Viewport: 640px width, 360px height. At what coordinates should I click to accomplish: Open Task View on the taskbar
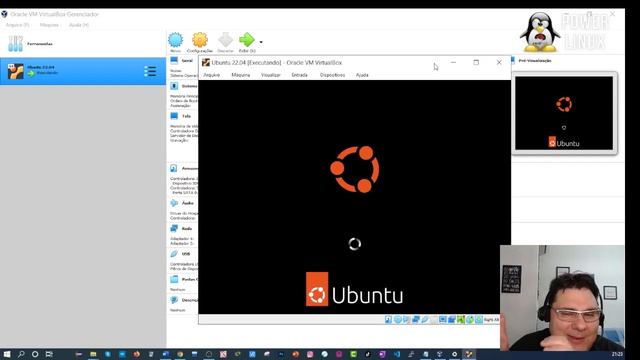click(49, 354)
